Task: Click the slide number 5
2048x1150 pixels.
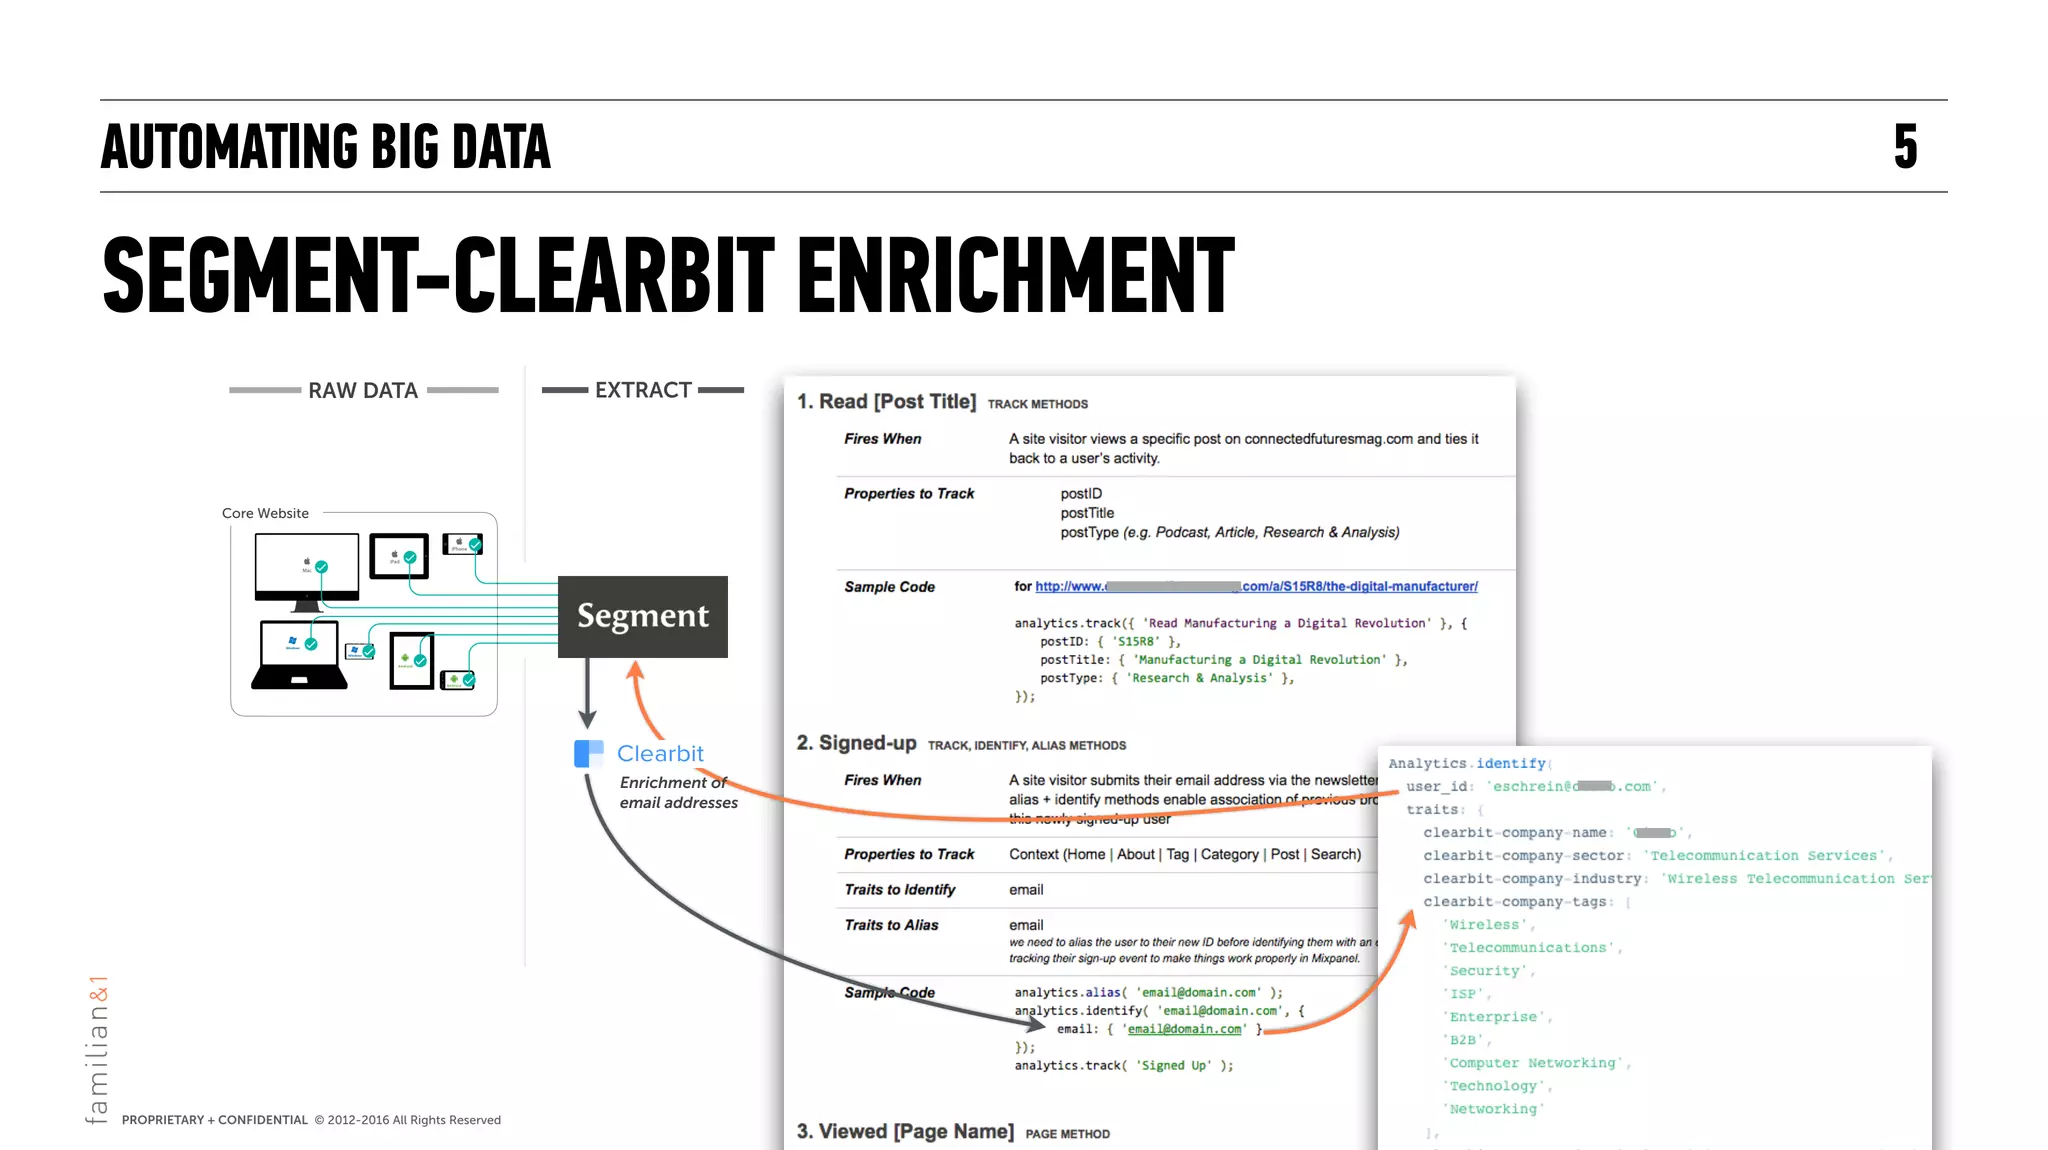Action: coord(1906,147)
